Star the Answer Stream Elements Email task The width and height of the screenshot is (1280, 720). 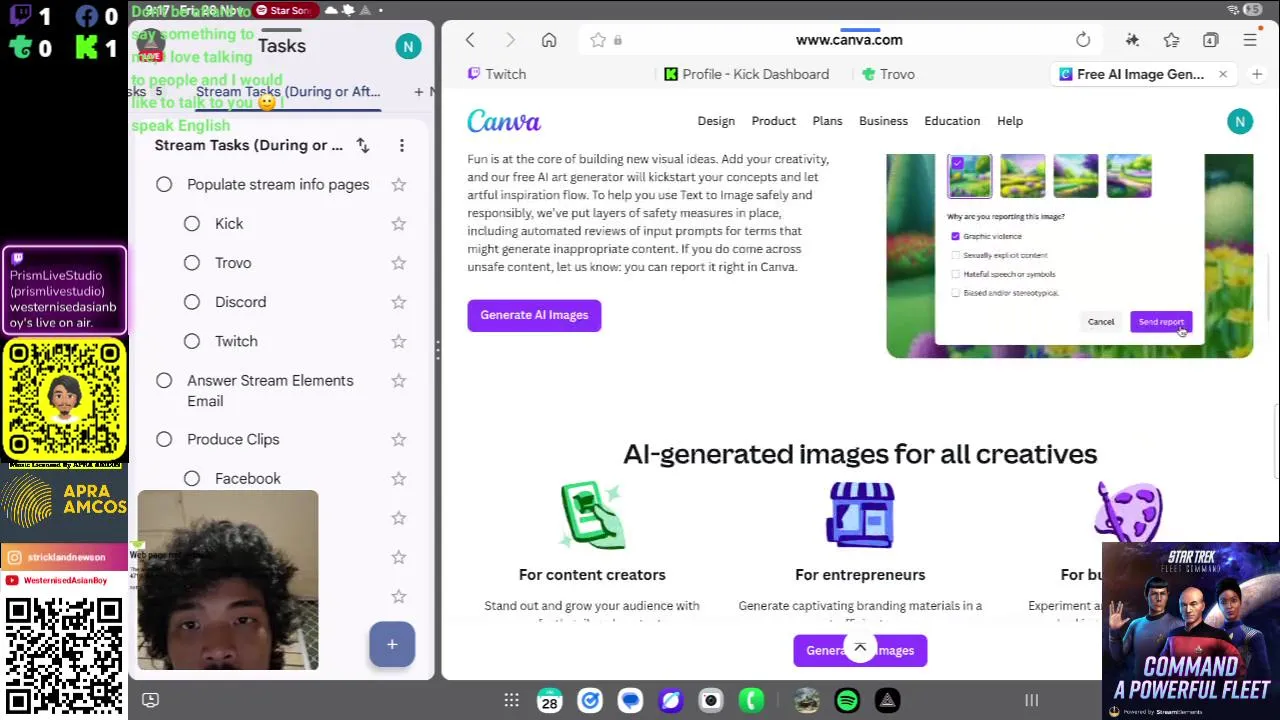pos(399,380)
